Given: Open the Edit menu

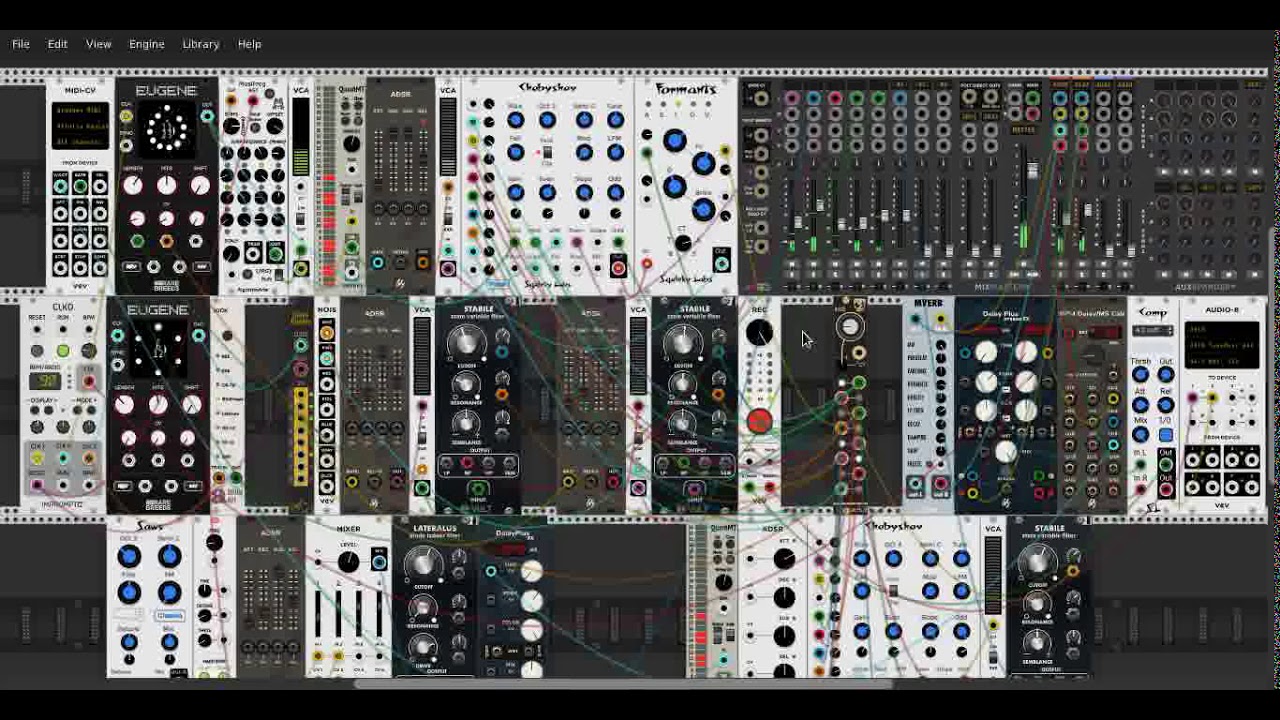Looking at the screenshot, I should tap(58, 44).
